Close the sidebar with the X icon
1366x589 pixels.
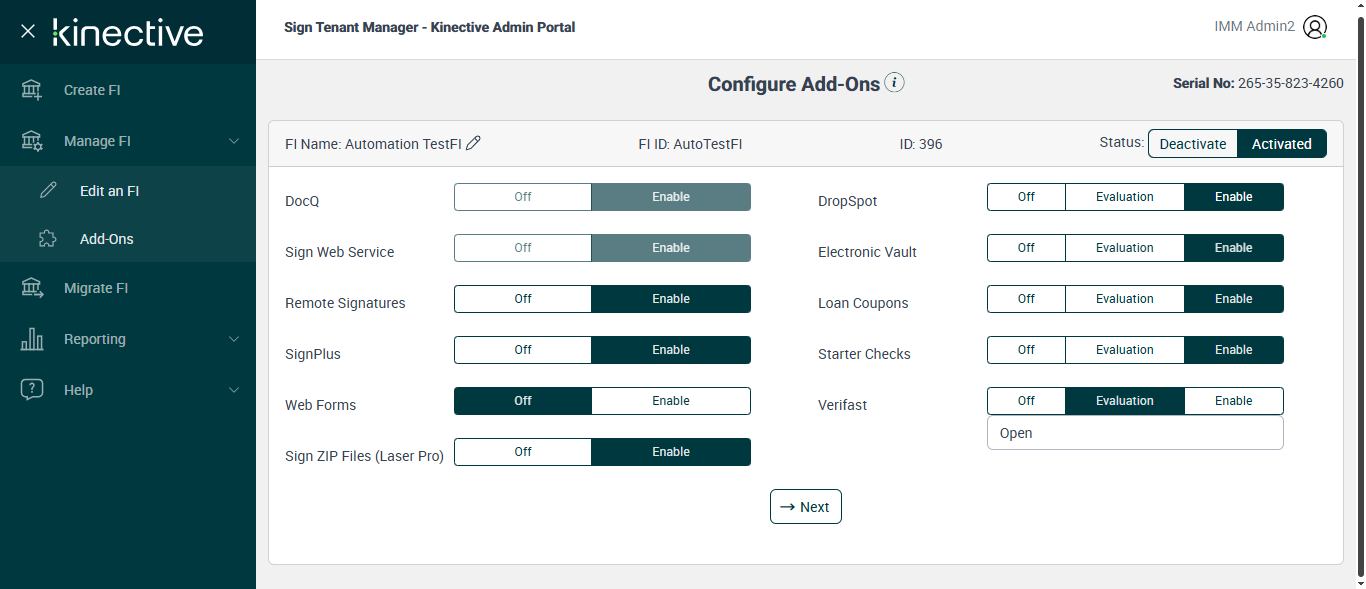pyautogui.click(x=28, y=32)
